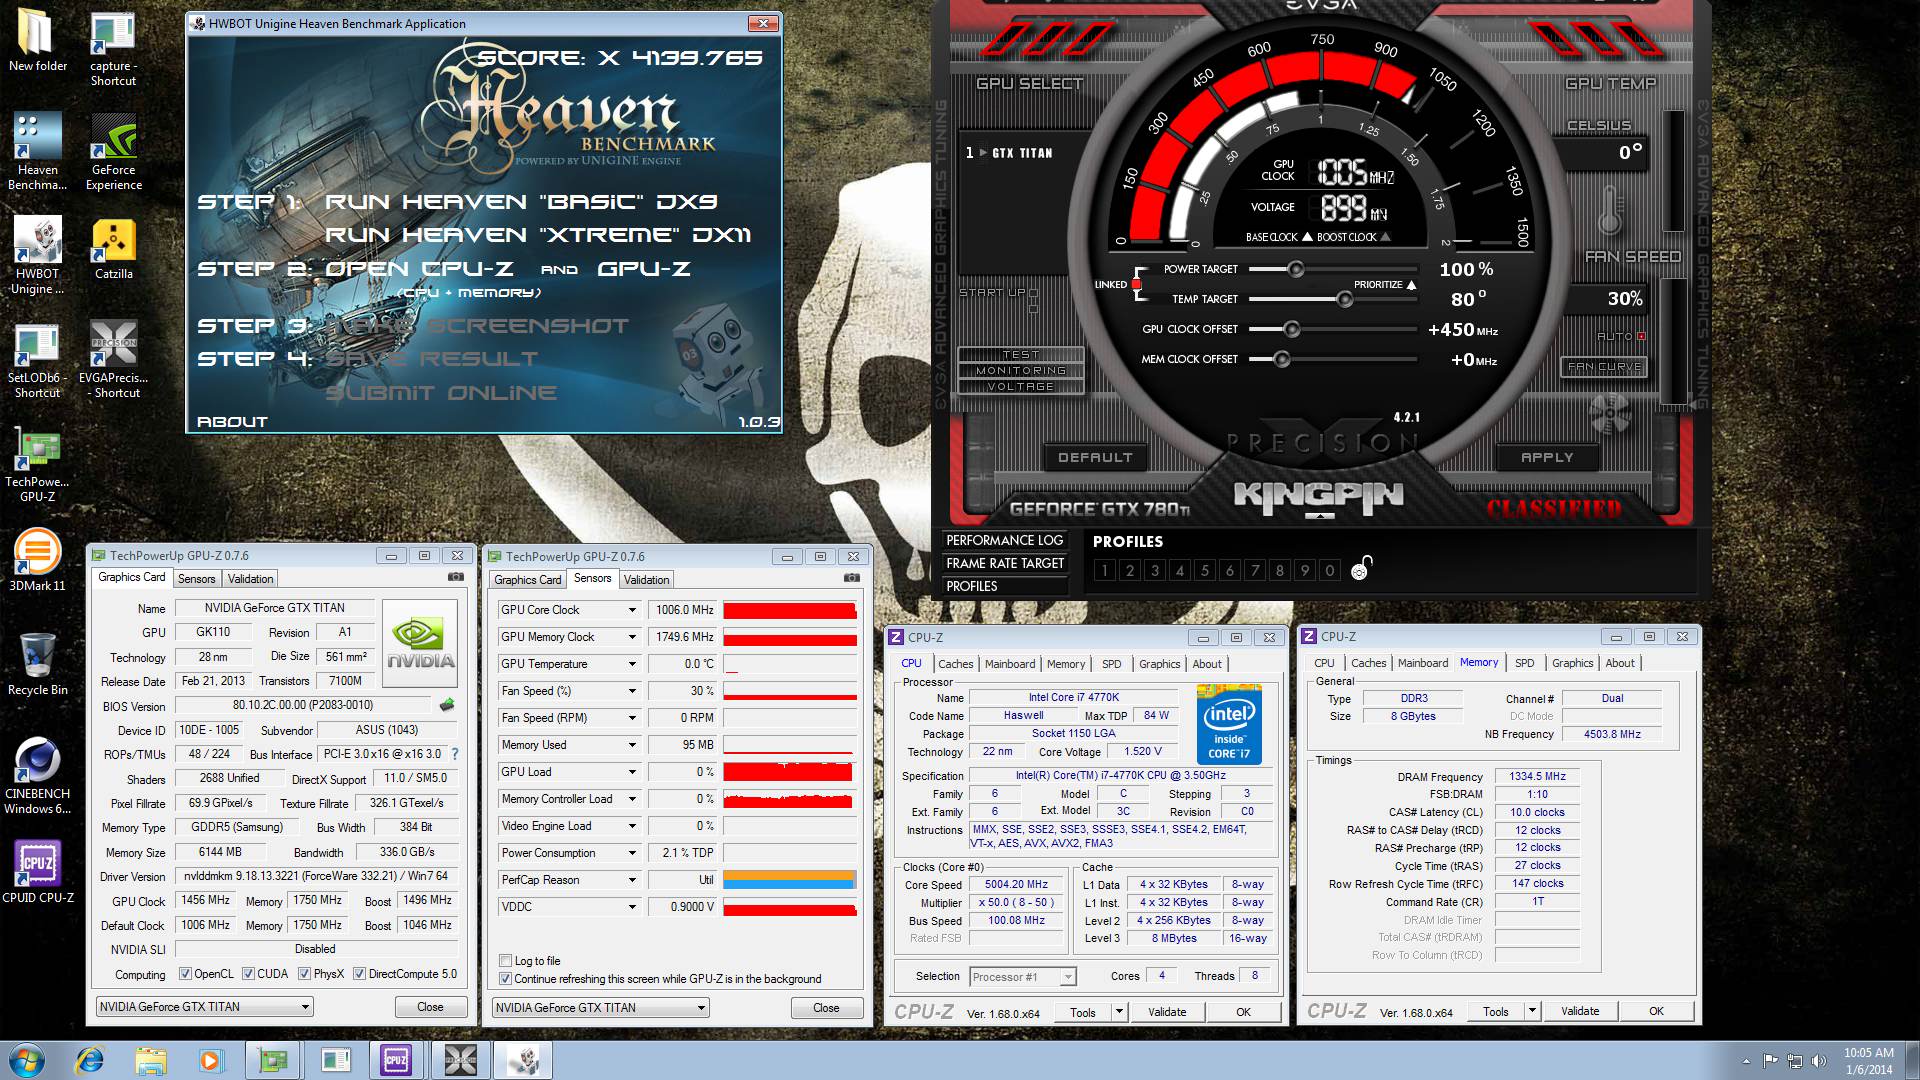Open CPUID CPU-Z desktop icon
This screenshot has width=1920, height=1080.
37,870
